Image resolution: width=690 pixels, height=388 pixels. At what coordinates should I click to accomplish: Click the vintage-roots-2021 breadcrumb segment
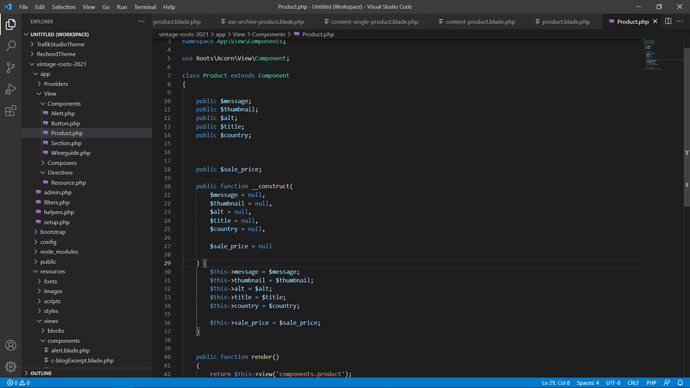(184, 34)
